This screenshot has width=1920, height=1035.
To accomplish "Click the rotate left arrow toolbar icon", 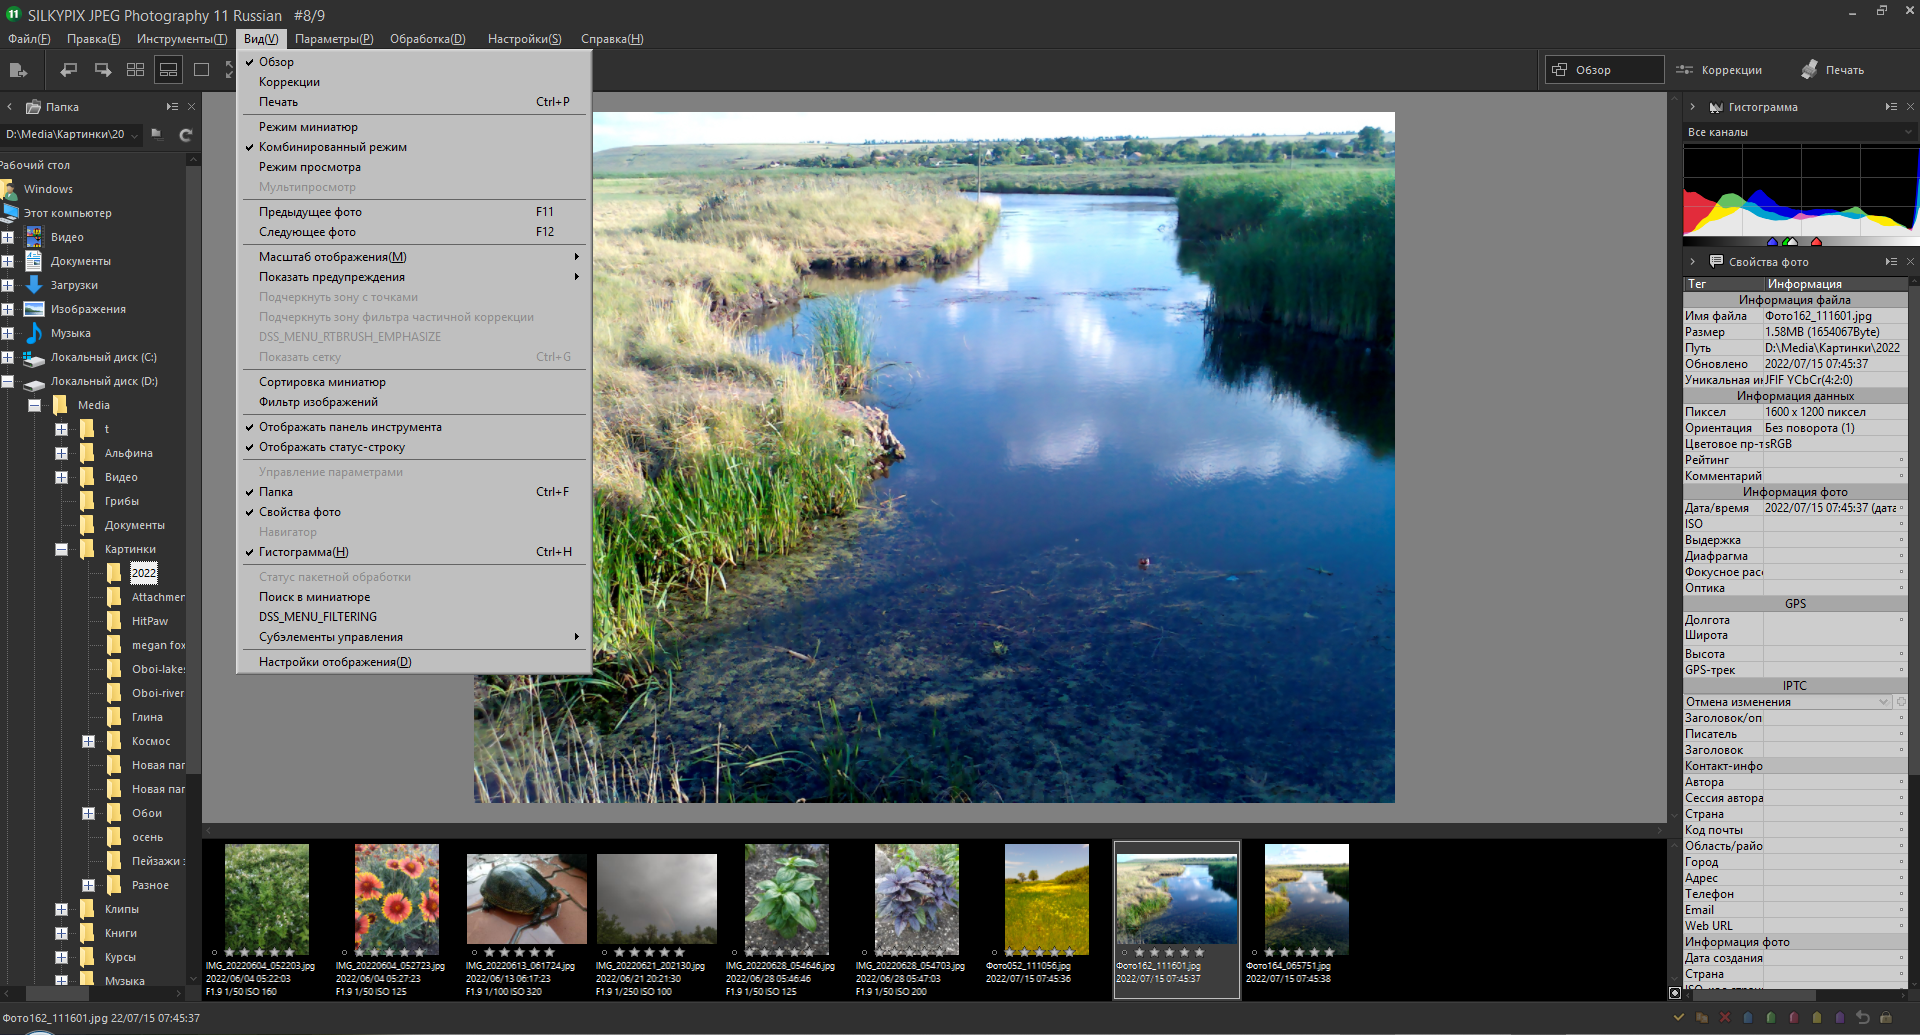I will (68, 70).
